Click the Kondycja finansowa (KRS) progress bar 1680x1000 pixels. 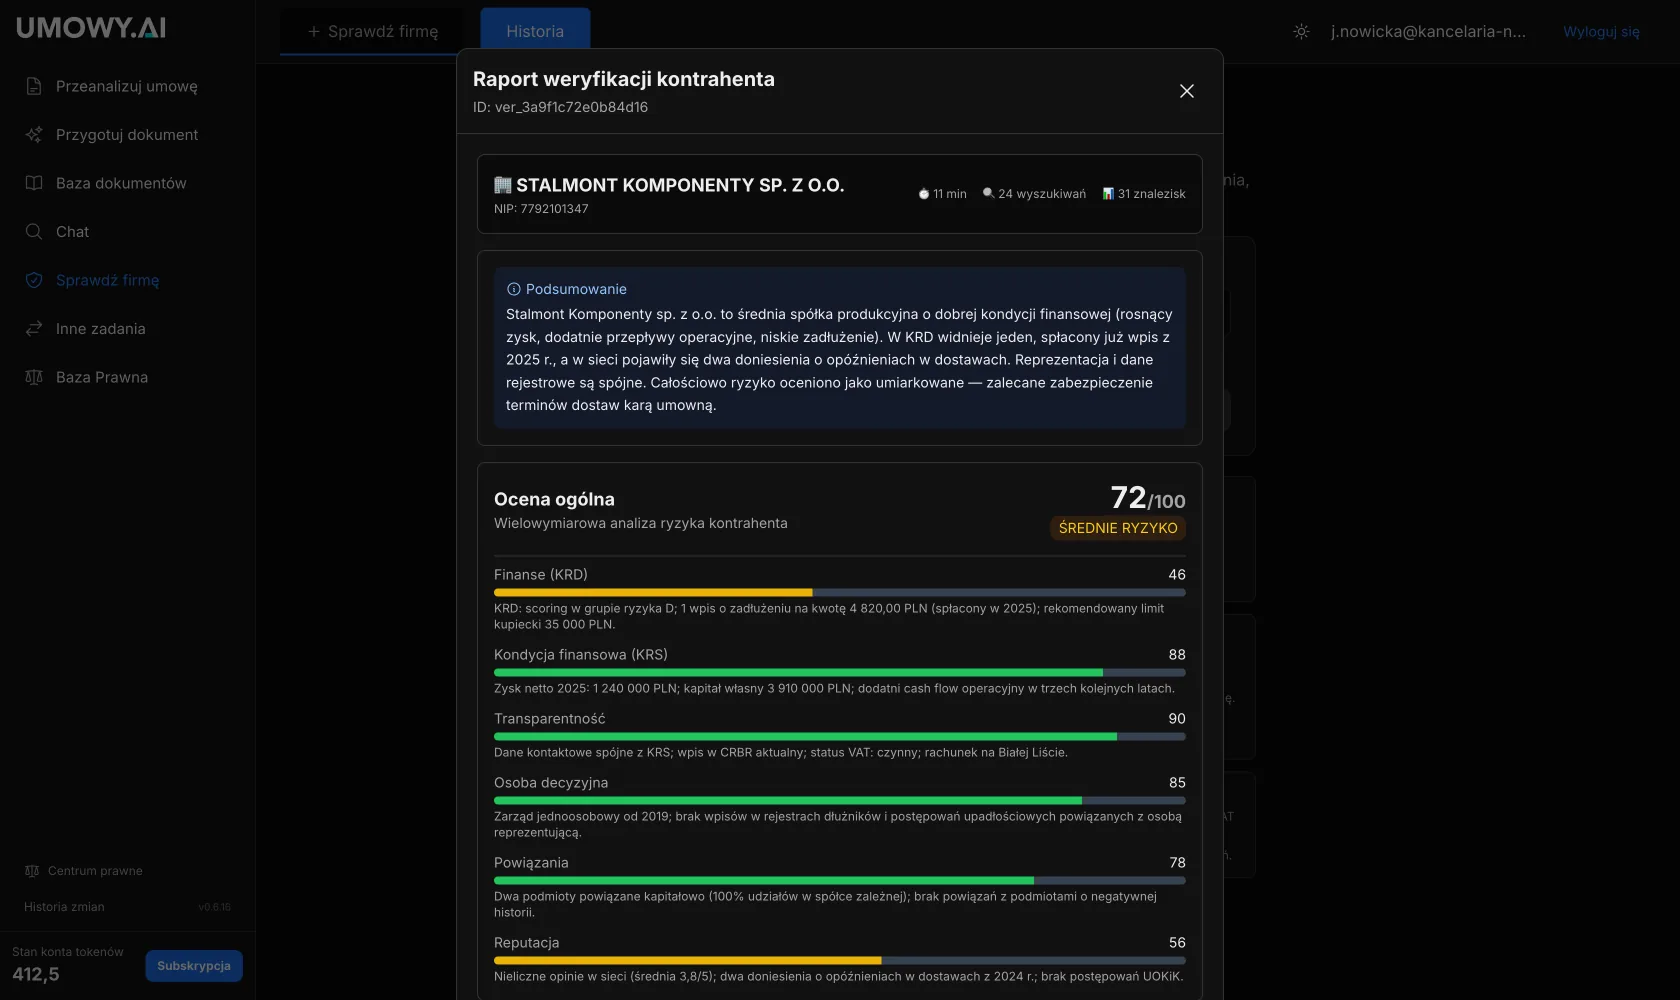(x=840, y=673)
